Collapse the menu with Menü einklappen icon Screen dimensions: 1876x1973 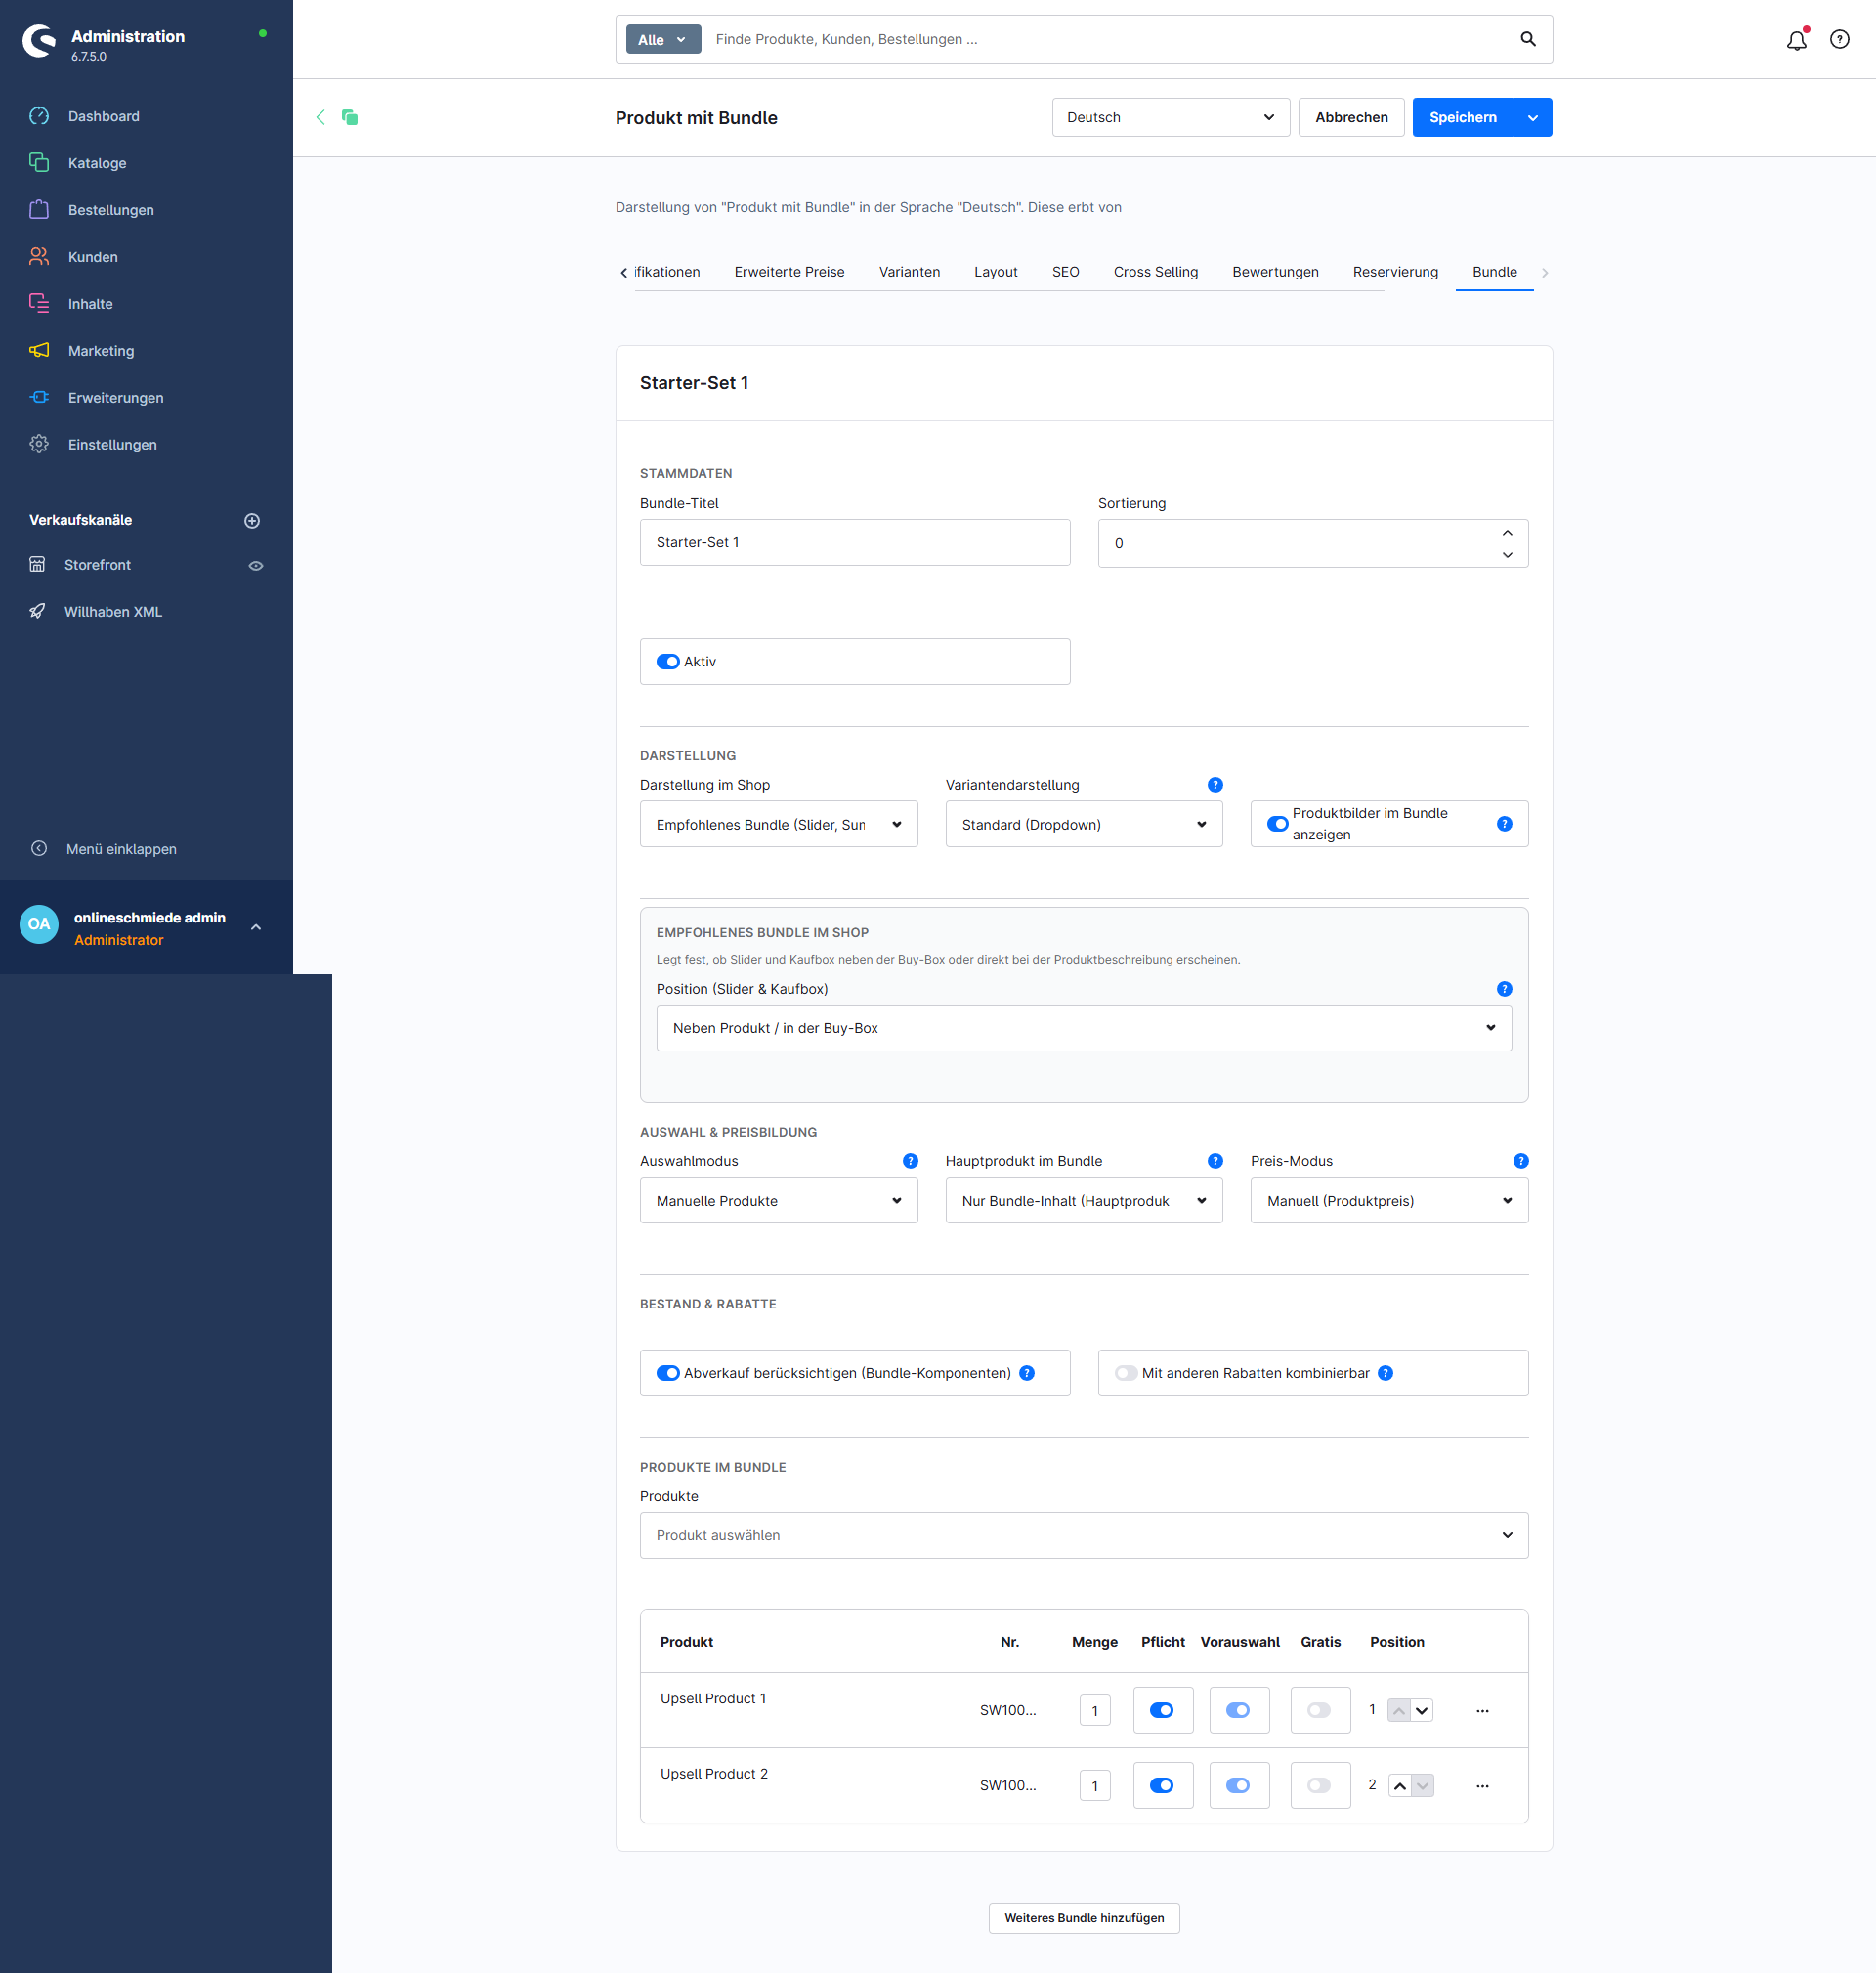[x=39, y=848]
